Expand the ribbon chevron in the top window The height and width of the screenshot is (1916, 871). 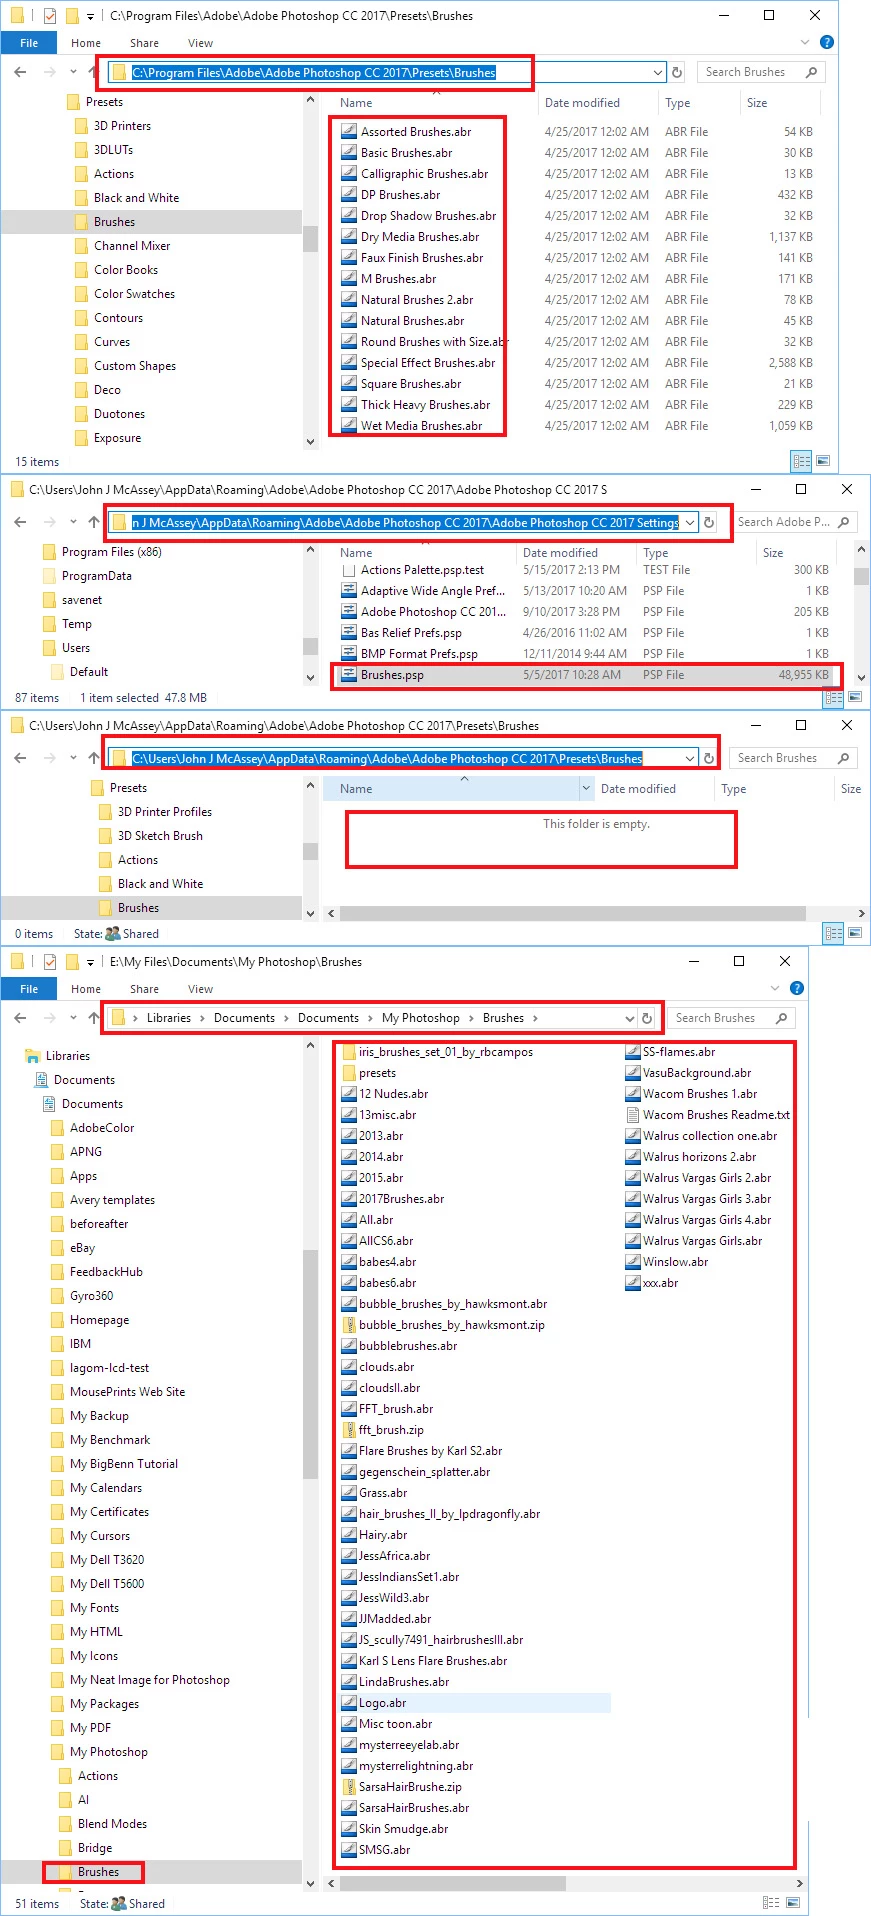[805, 42]
